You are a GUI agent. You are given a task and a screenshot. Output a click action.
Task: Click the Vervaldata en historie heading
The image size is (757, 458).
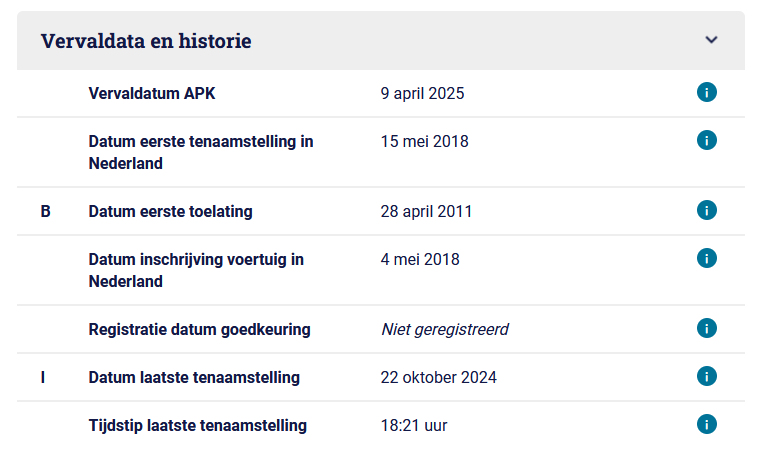click(x=146, y=41)
